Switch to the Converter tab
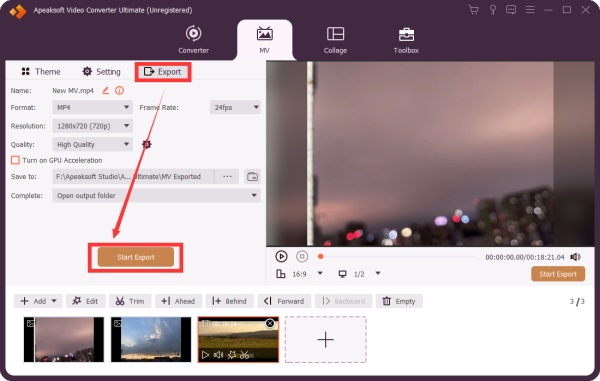600x381 pixels. (194, 39)
